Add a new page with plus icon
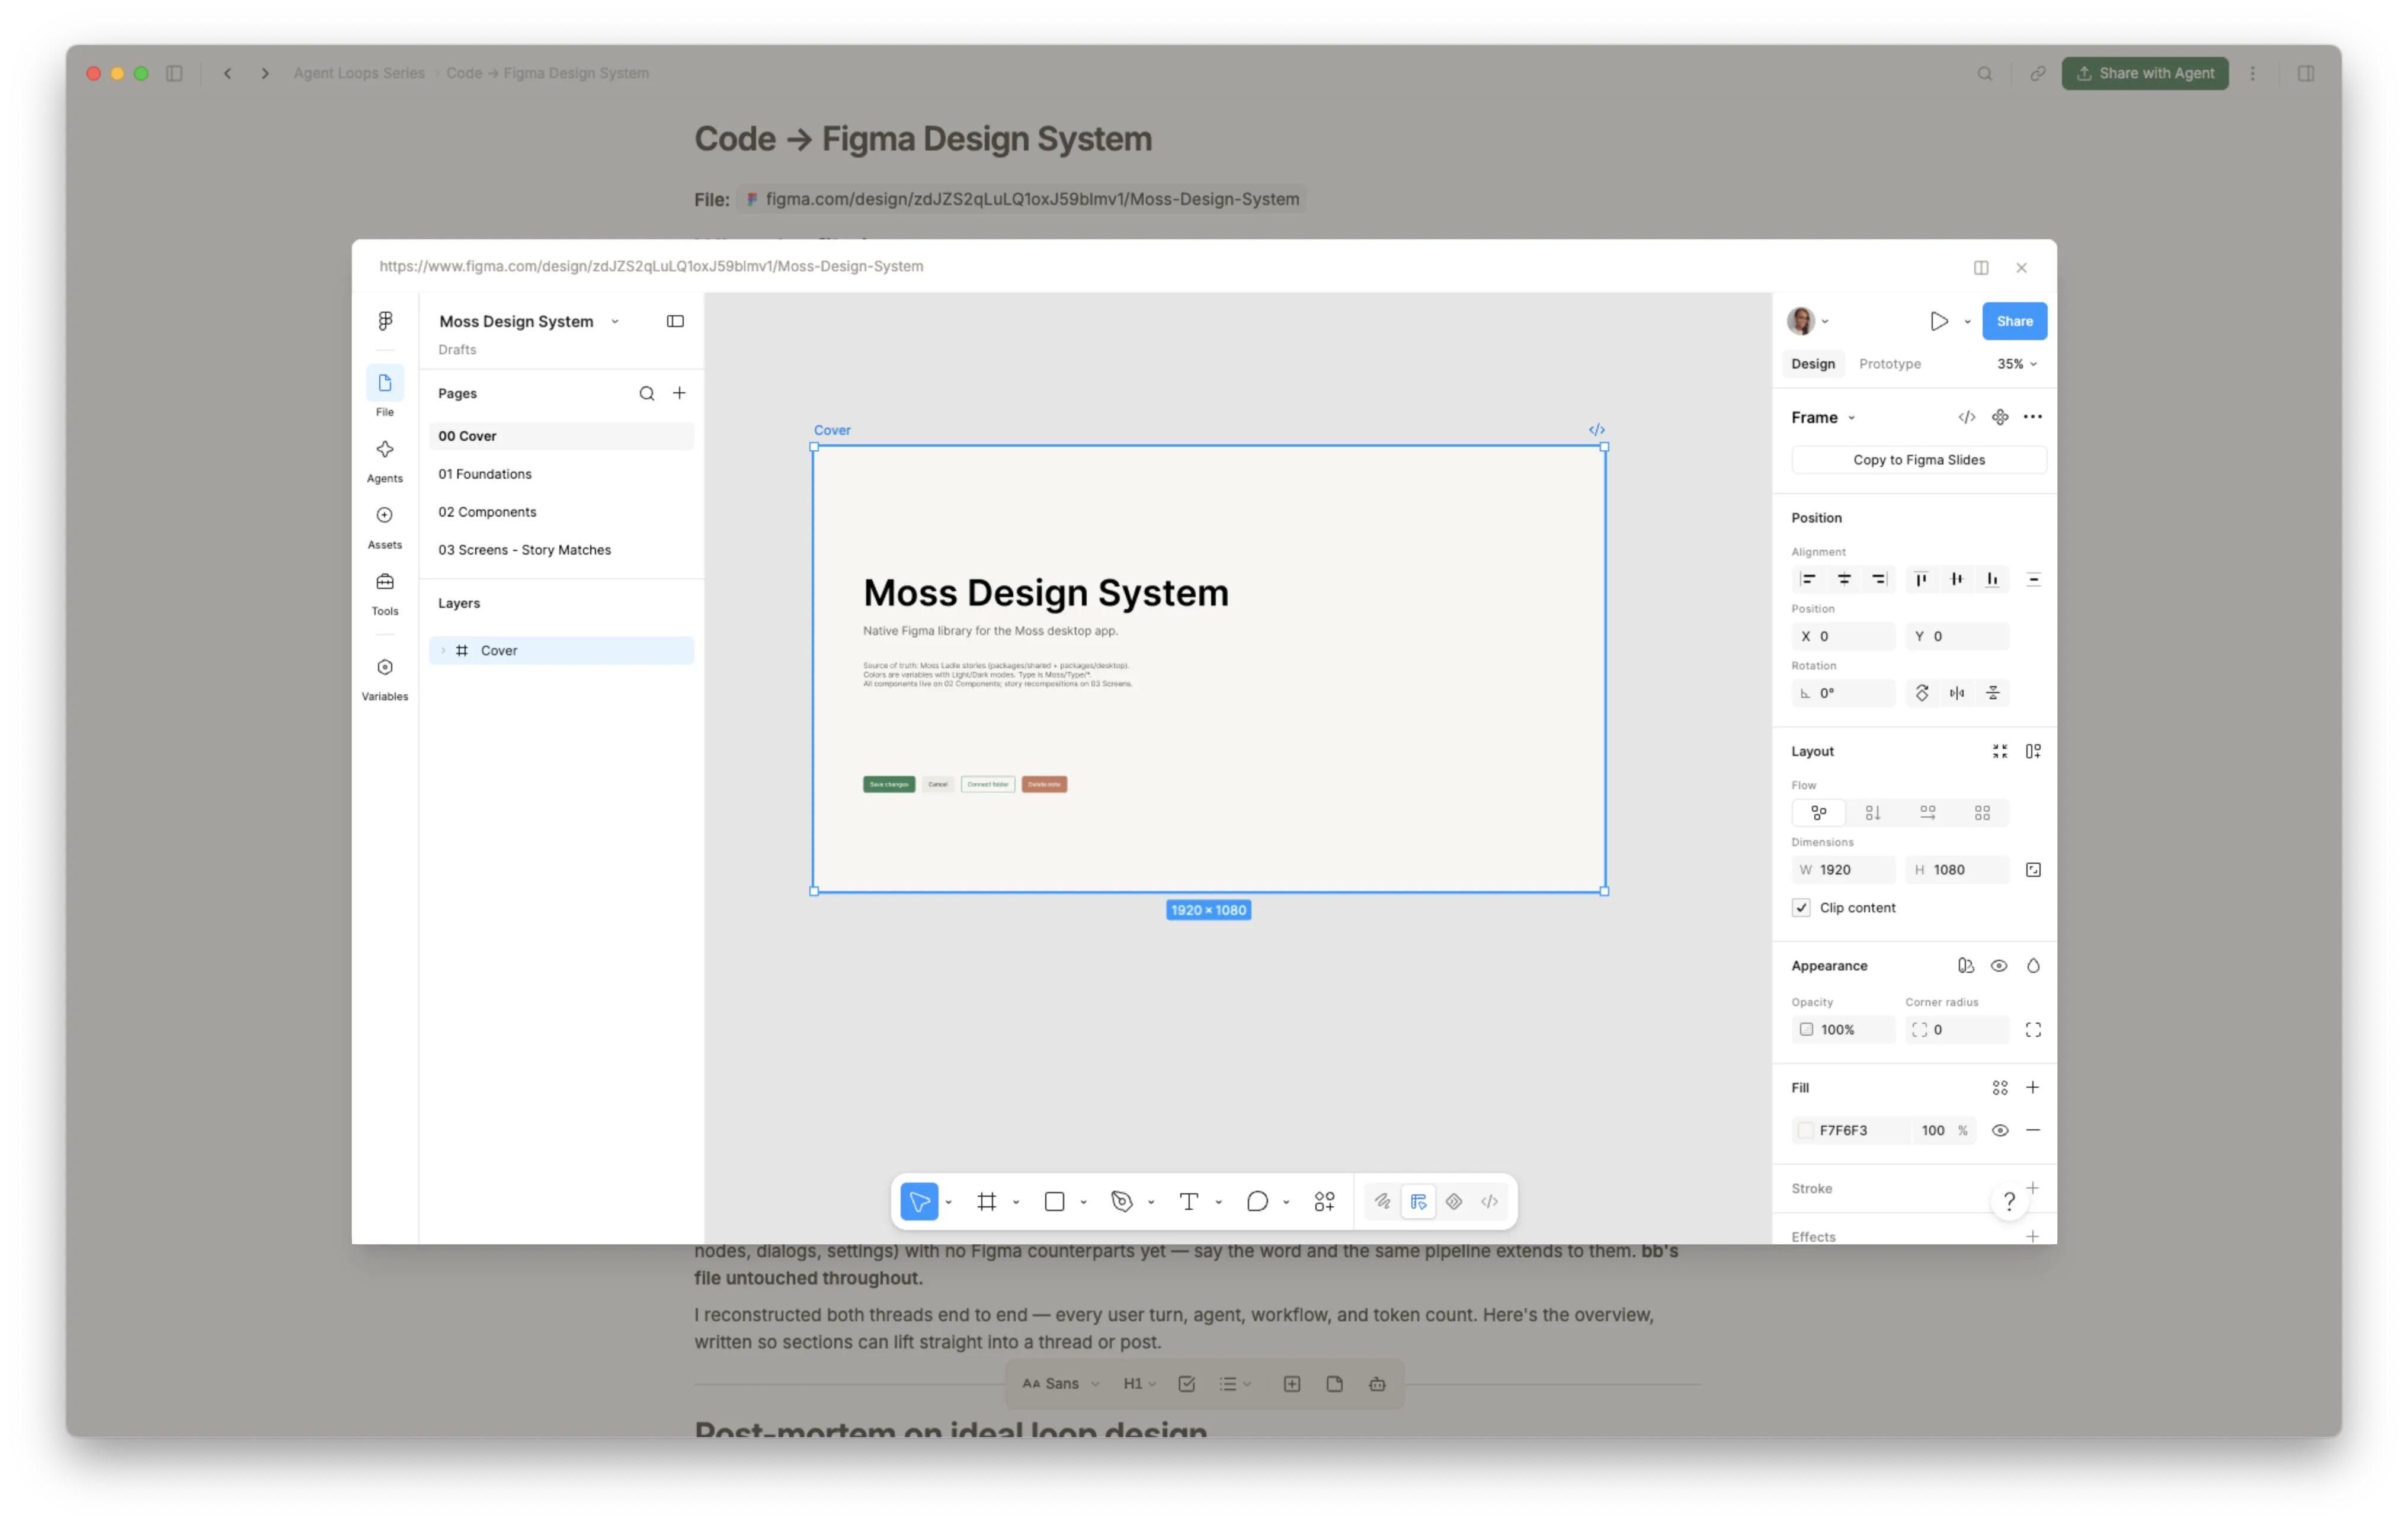Viewport: 2408px width, 1525px height. (x=679, y=393)
